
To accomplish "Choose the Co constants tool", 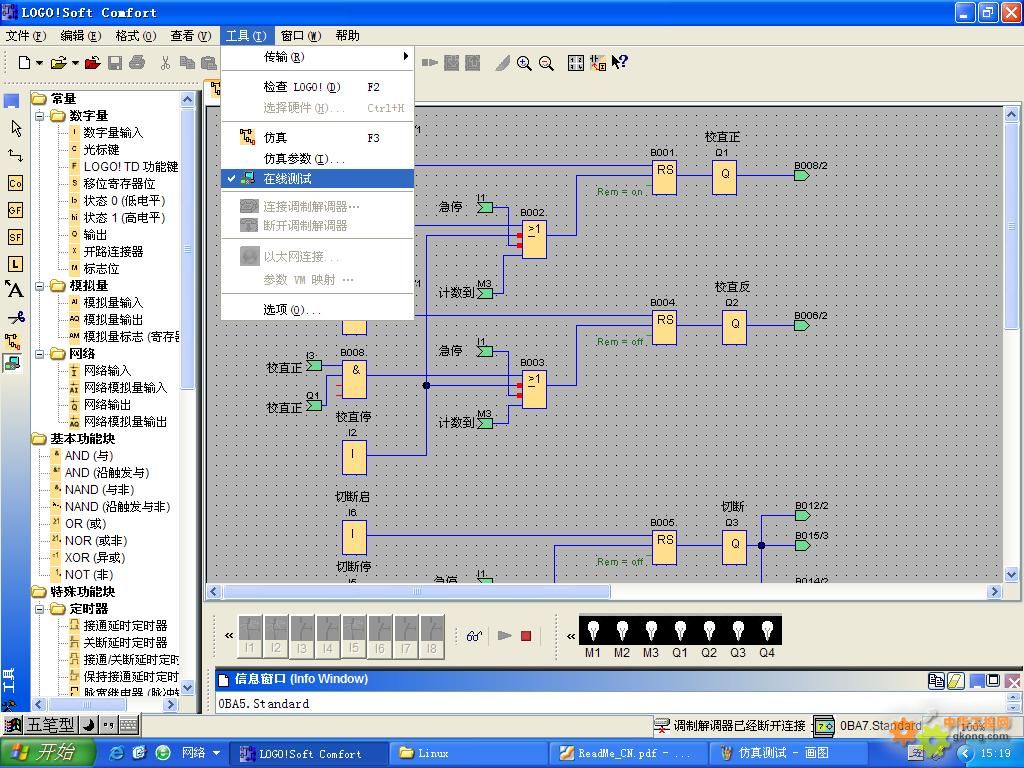I will tap(15, 183).
